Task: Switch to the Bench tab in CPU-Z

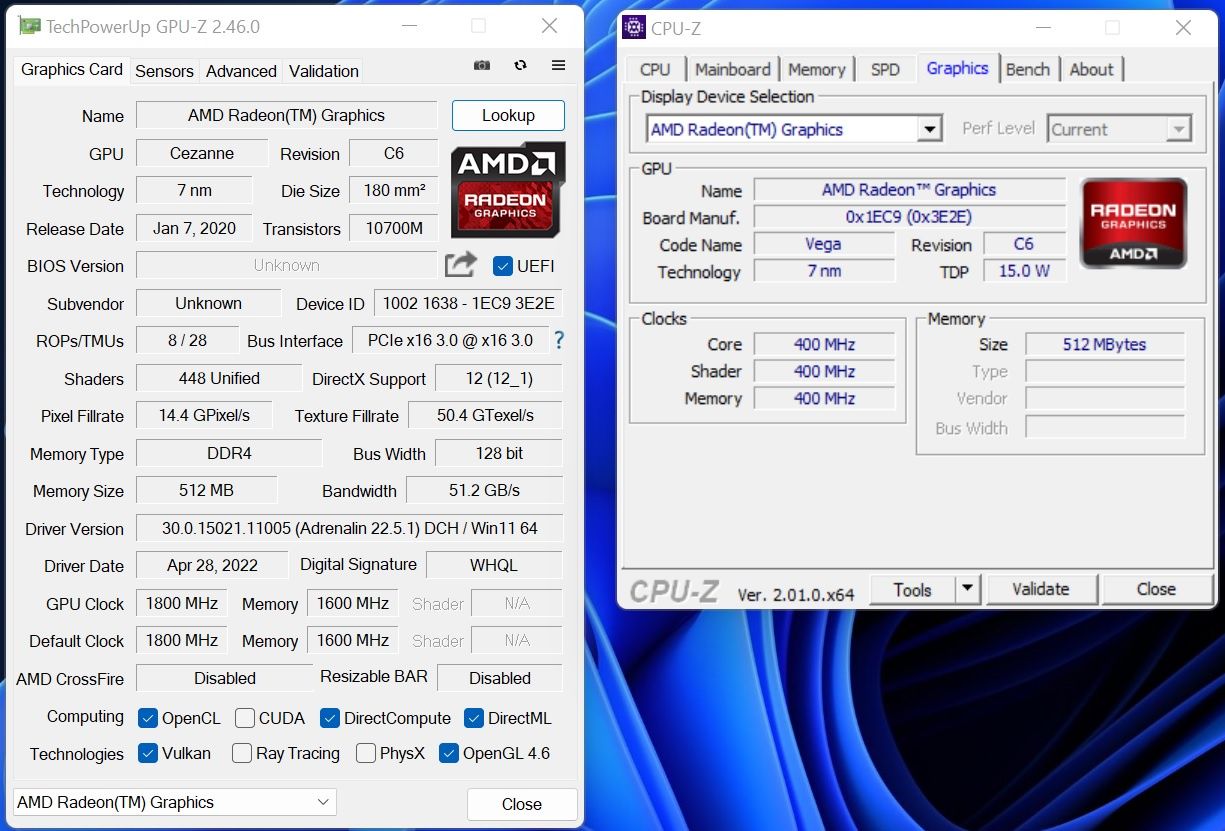Action: coord(1028,69)
